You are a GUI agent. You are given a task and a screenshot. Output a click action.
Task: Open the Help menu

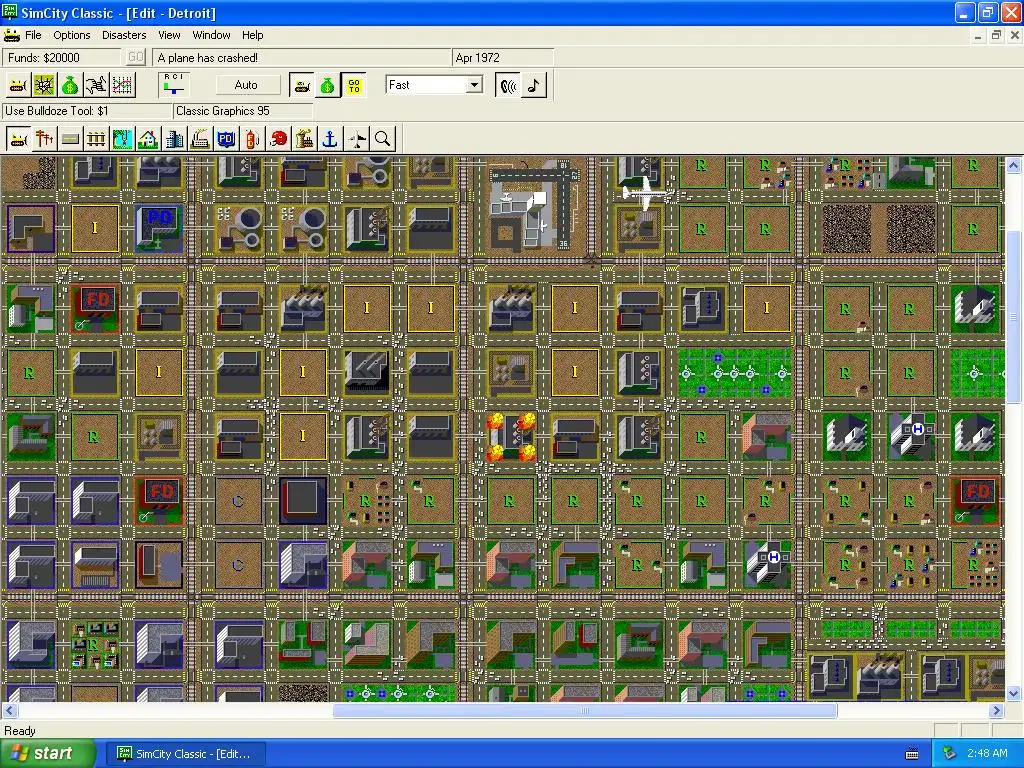[x=253, y=35]
